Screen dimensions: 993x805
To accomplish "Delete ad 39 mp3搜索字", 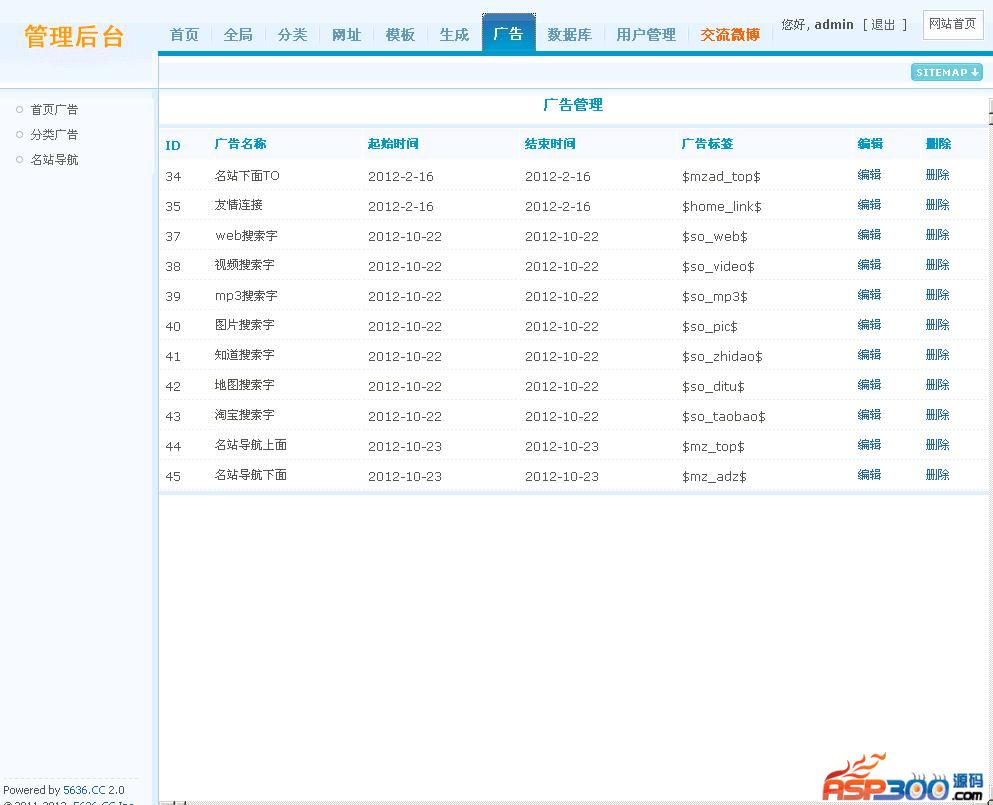I will point(937,295).
